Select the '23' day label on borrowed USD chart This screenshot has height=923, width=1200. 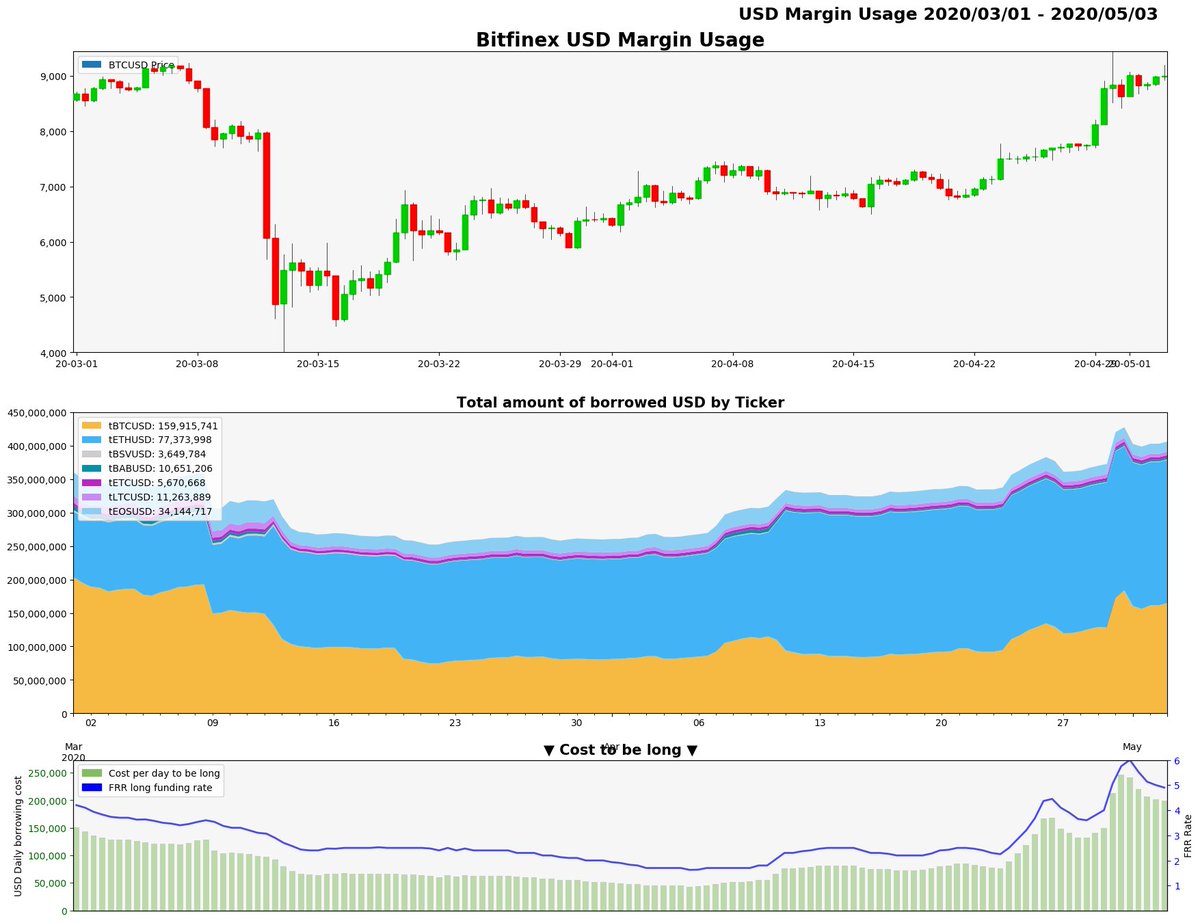[x=455, y=723]
